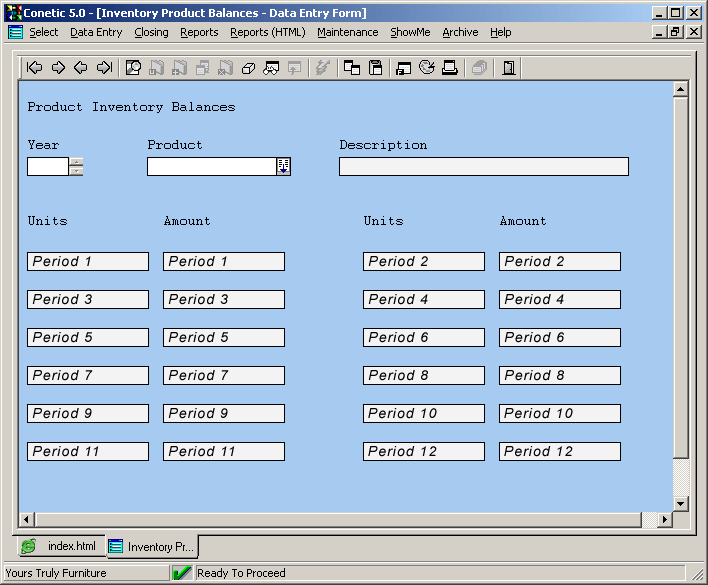This screenshot has width=708, height=585.
Task: Click the printer icon in toolbar
Action: (x=450, y=68)
